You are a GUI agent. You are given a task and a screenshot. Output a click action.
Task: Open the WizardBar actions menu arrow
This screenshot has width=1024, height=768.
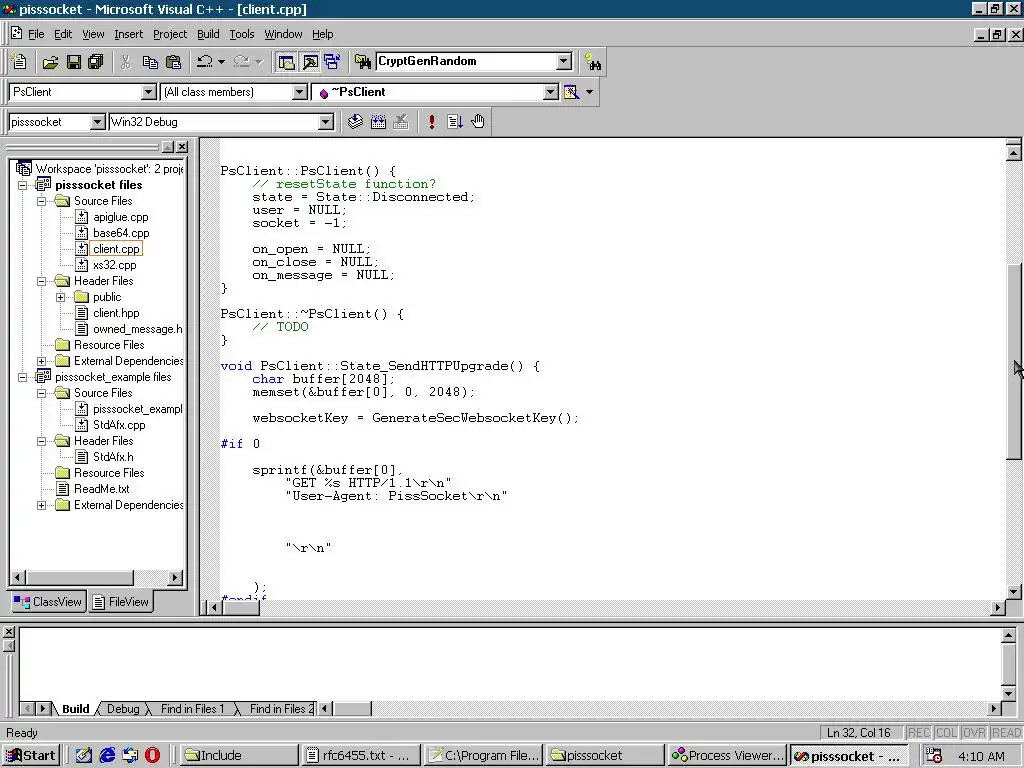590,92
